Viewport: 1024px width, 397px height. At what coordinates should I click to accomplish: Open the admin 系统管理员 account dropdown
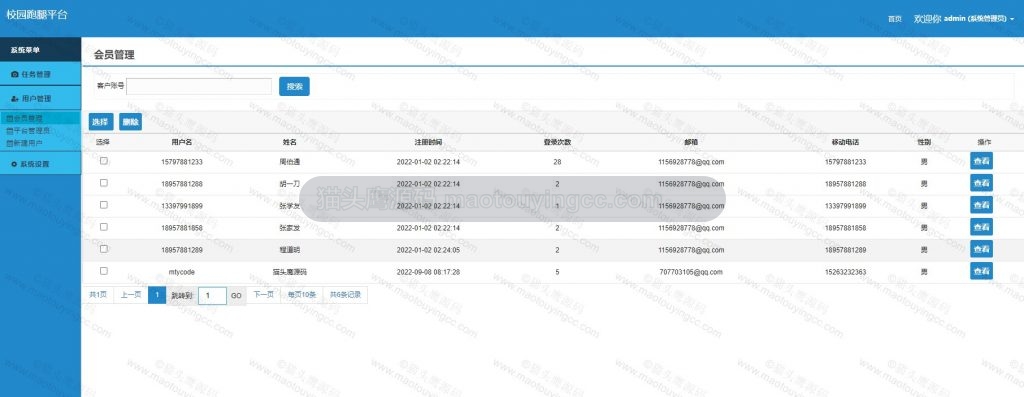point(964,19)
